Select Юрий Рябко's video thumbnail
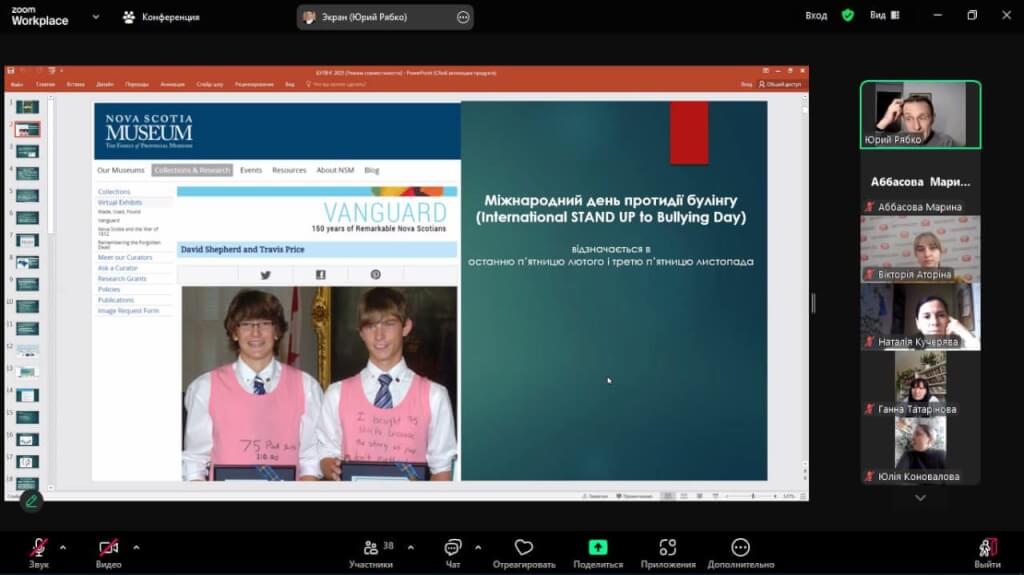The image size is (1024, 575). click(x=920, y=114)
